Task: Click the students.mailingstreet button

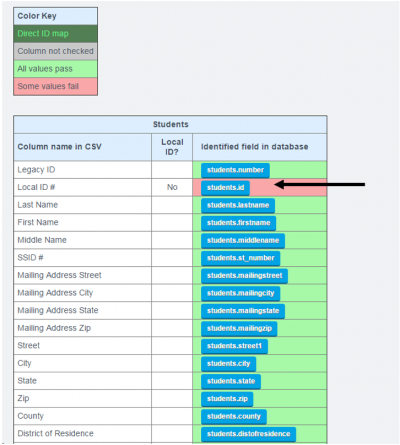Action: pos(244,276)
